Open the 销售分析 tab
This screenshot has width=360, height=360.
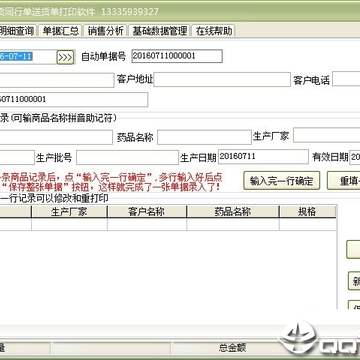click(106, 31)
